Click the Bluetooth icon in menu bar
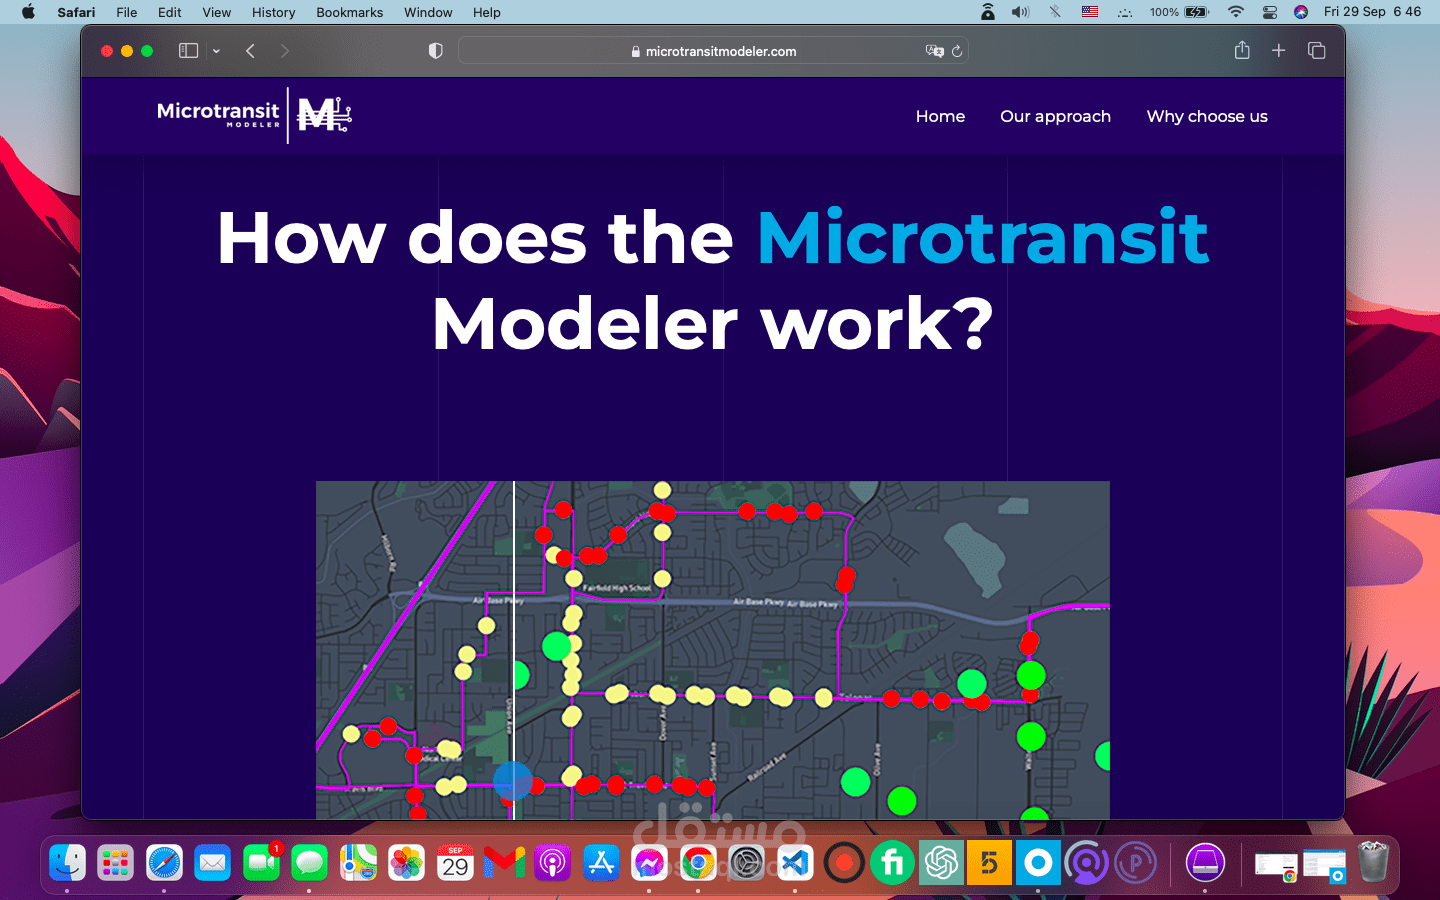The width and height of the screenshot is (1440, 900). click(1055, 12)
